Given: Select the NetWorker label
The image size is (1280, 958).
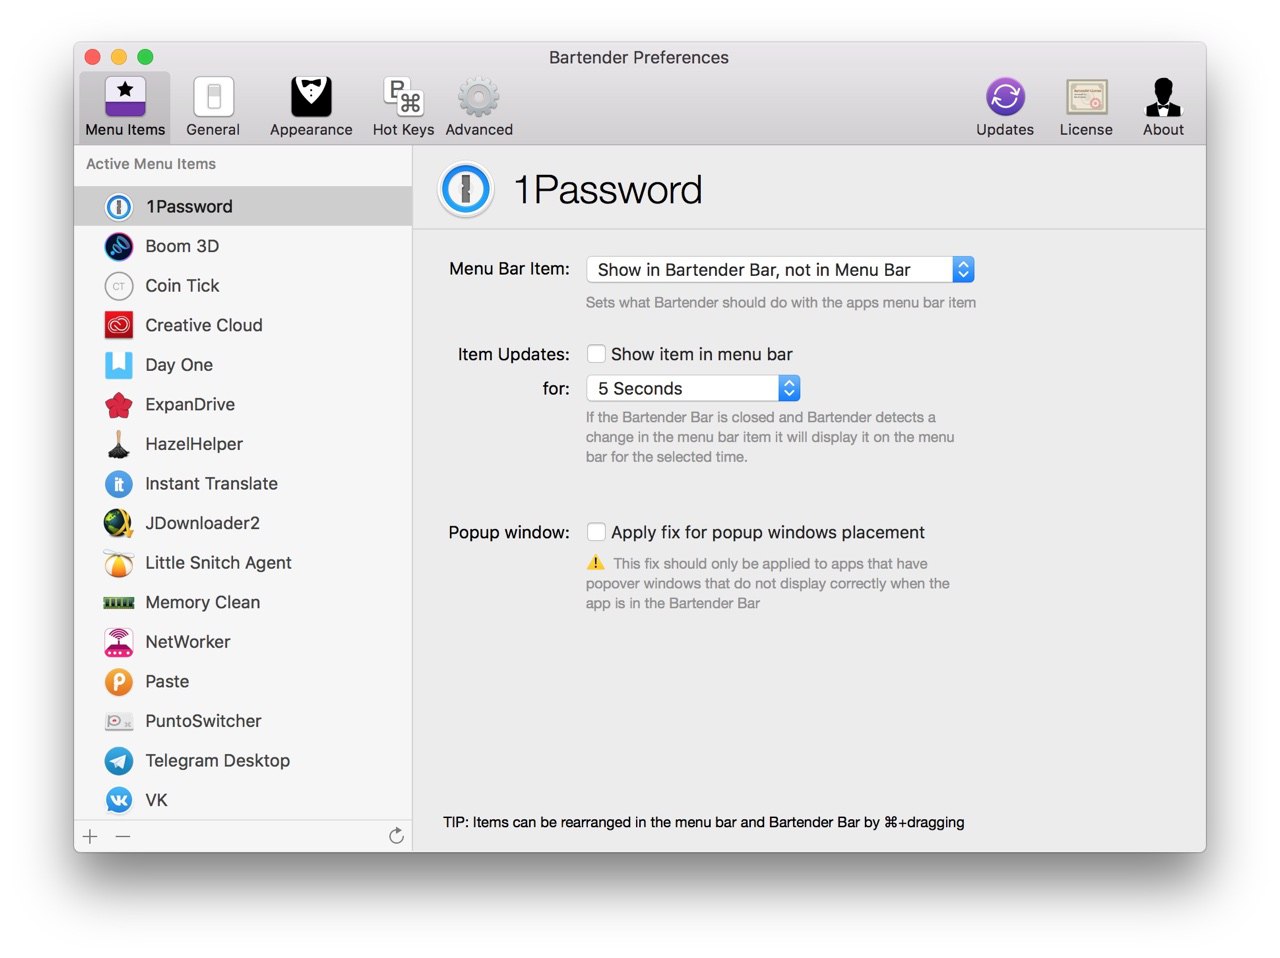Looking at the screenshot, I should coord(188,642).
